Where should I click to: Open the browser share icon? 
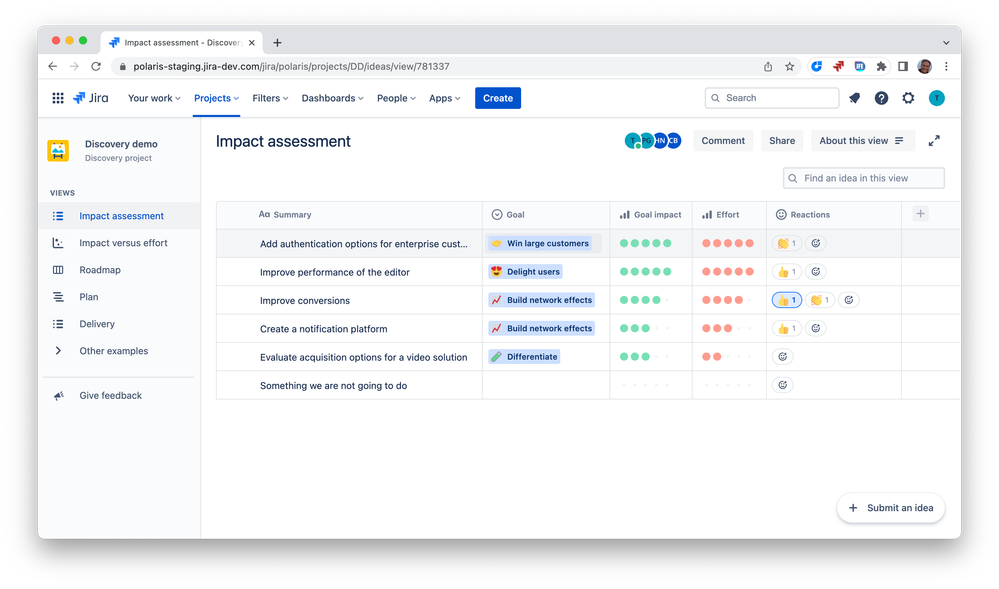tap(768, 66)
